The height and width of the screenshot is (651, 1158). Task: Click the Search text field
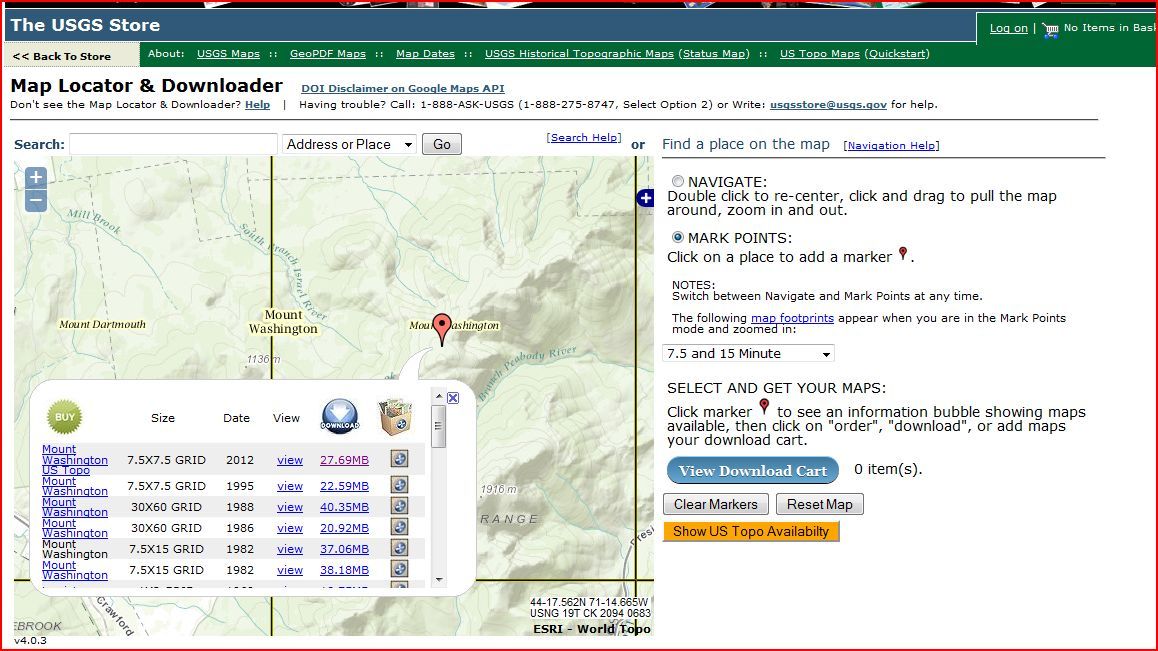pyautogui.click(x=174, y=144)
